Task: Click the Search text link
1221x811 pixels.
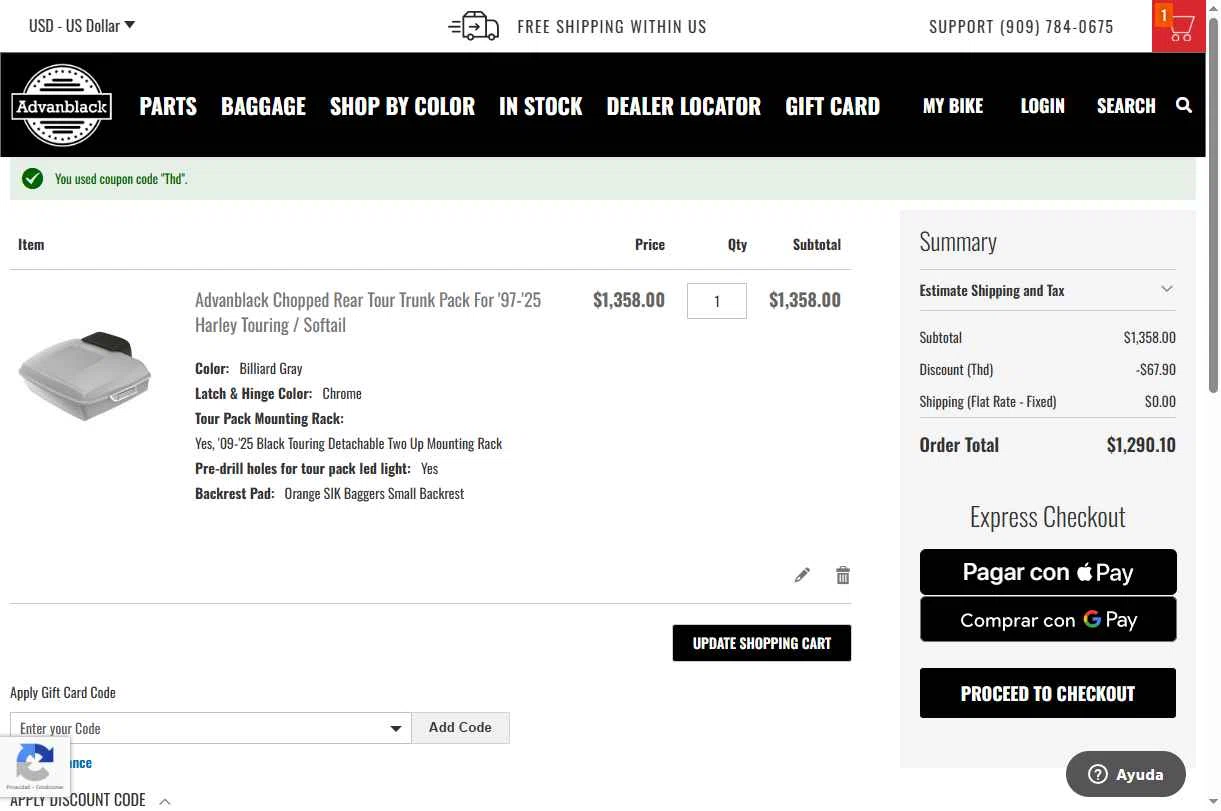Action: (1126, 106)
